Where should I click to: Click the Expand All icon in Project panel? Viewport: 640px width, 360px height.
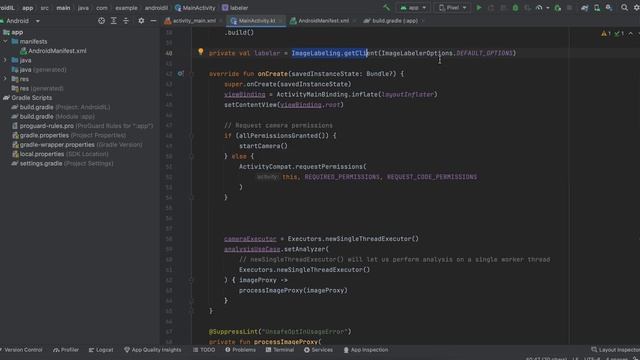pyautogui.click(x=113, y=20)
